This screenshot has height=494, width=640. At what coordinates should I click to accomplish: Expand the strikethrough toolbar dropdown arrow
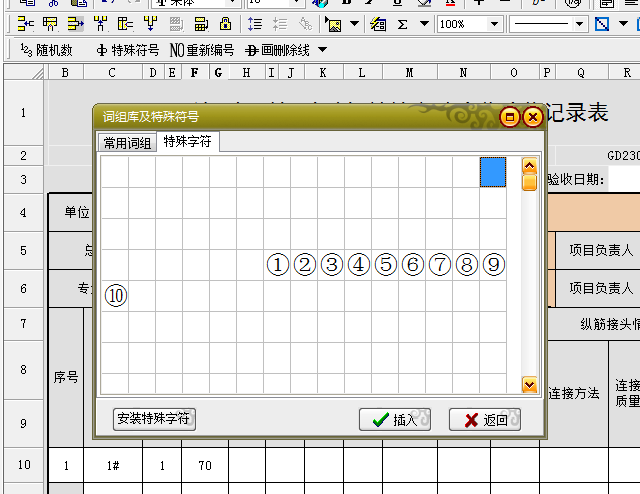(x=321, y=50)
